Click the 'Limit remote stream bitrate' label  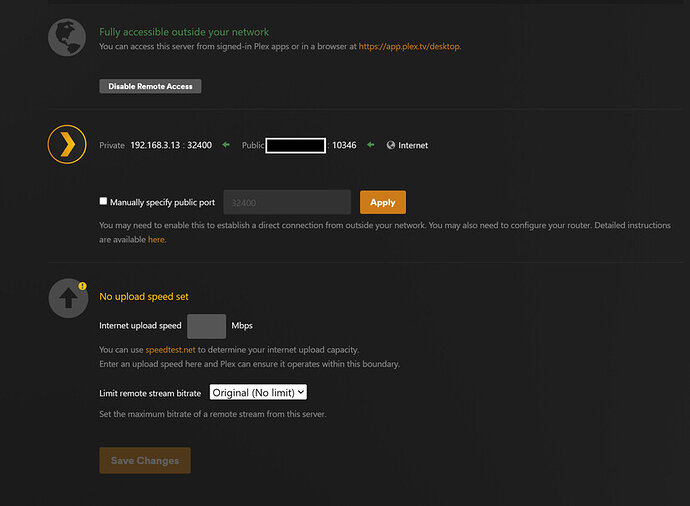click(x=150, y=393)
